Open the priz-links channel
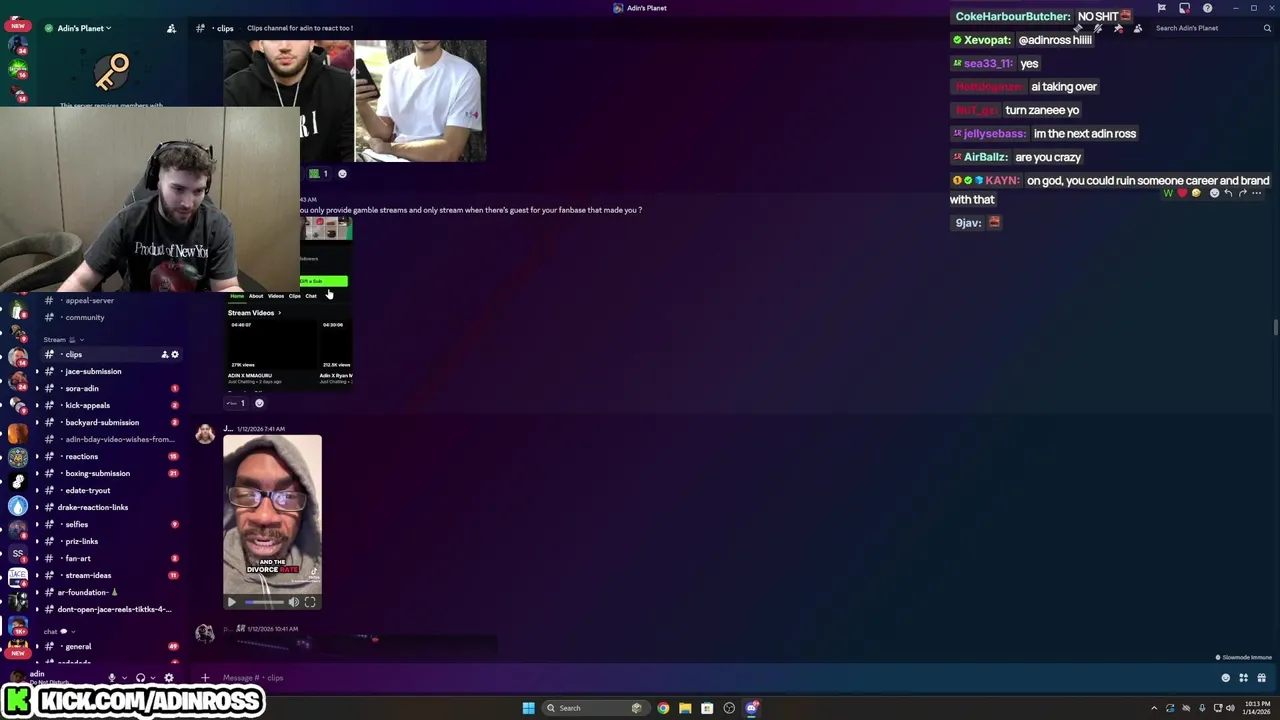 (x=82, y=541)
